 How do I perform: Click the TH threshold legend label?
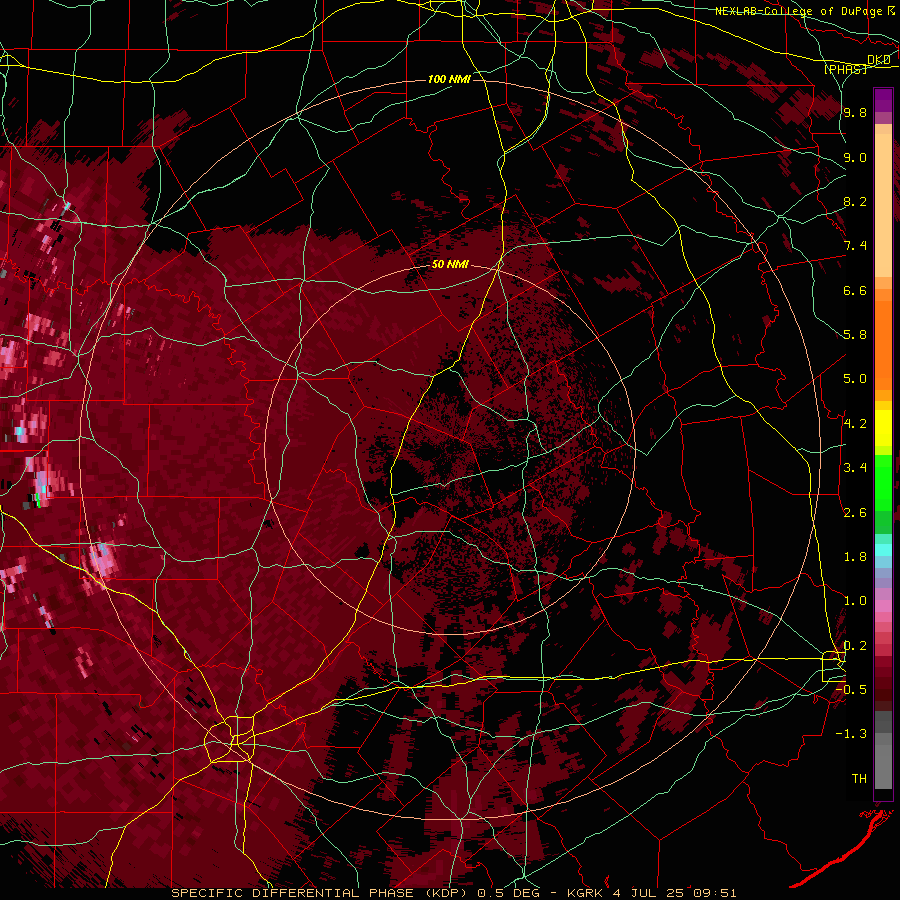pyautogui.click(x=859, y=778)
